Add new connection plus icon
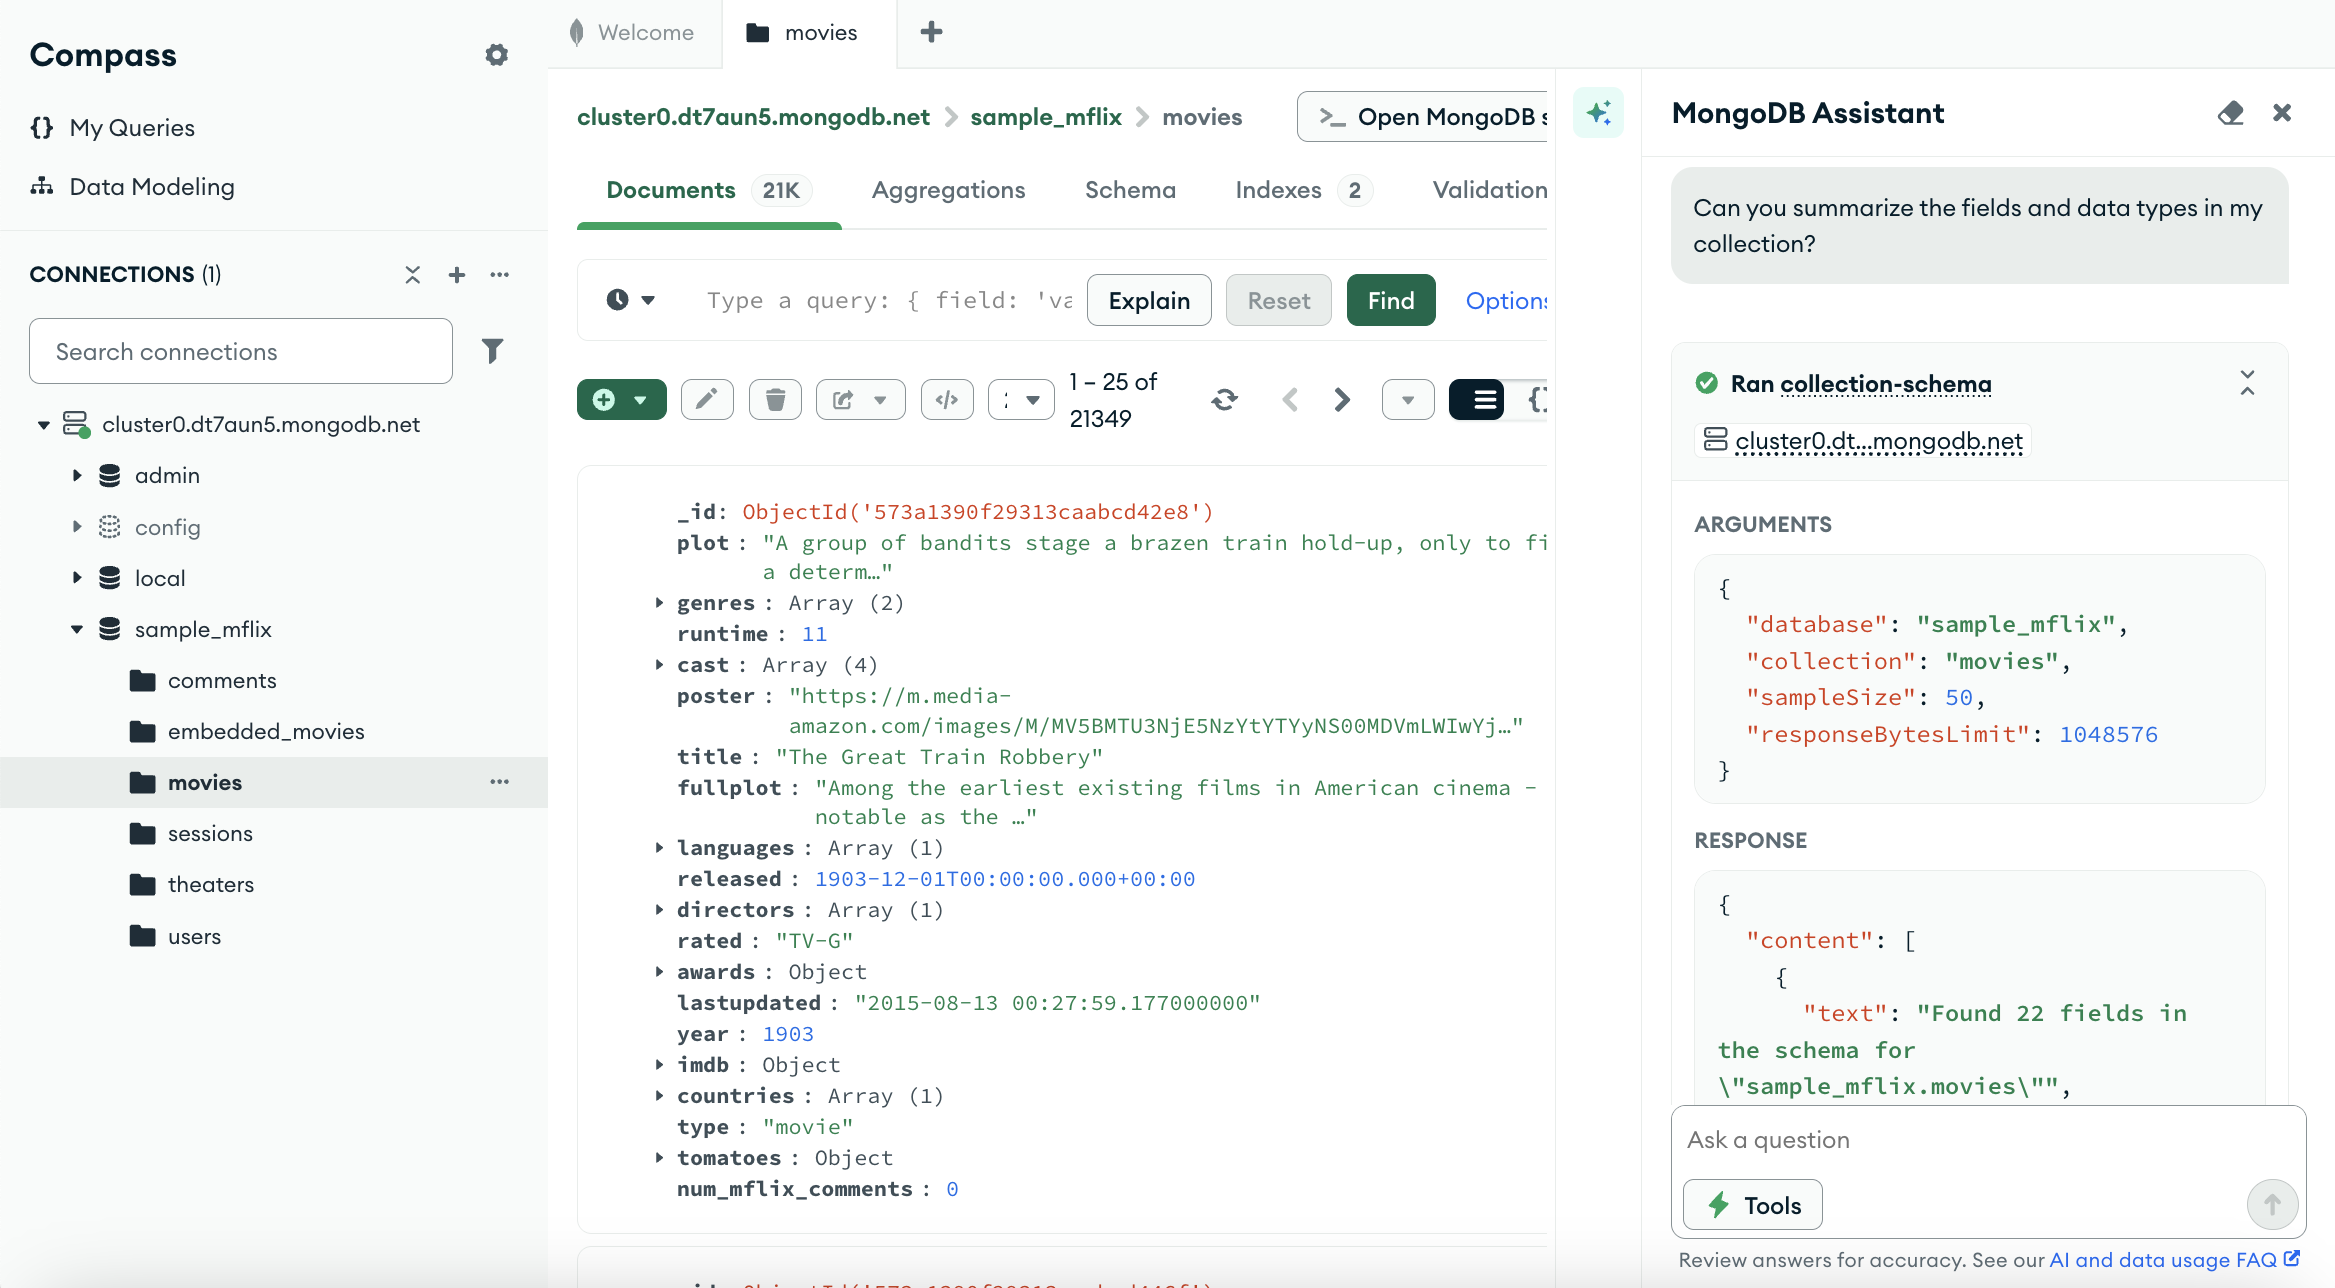The image size is (2335, 1288). 457,275
